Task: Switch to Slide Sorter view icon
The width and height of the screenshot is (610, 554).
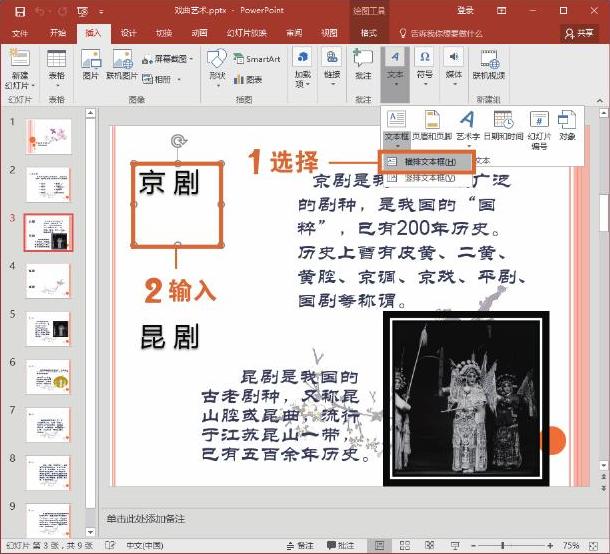Action: 405,545
